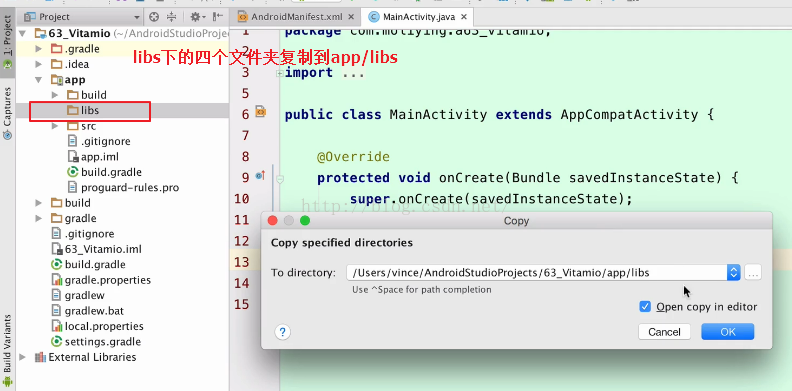This screenshot has height=391, width=792.
Task: Select settings.gradle file
Action: 103,341
